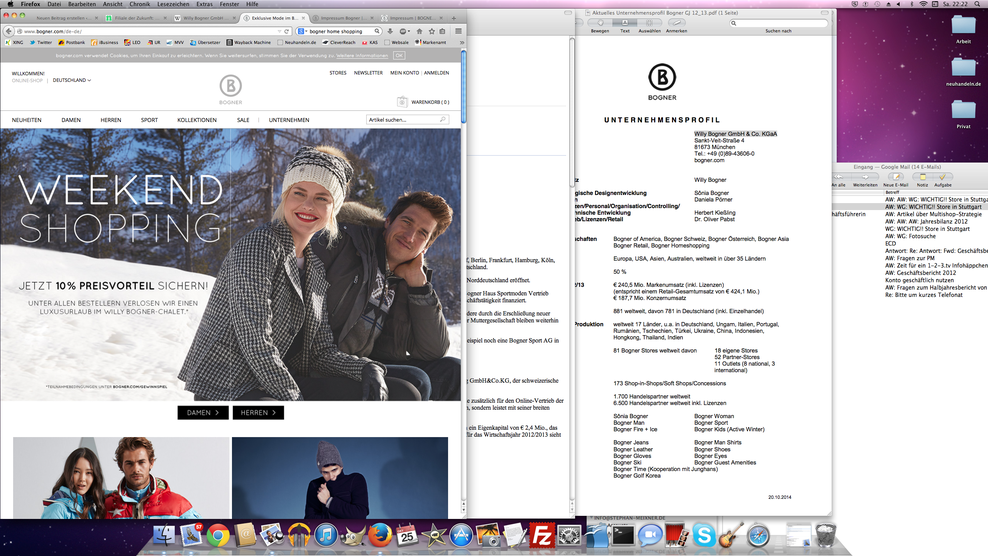Open Skype from the Dock

tap(704, 536)
